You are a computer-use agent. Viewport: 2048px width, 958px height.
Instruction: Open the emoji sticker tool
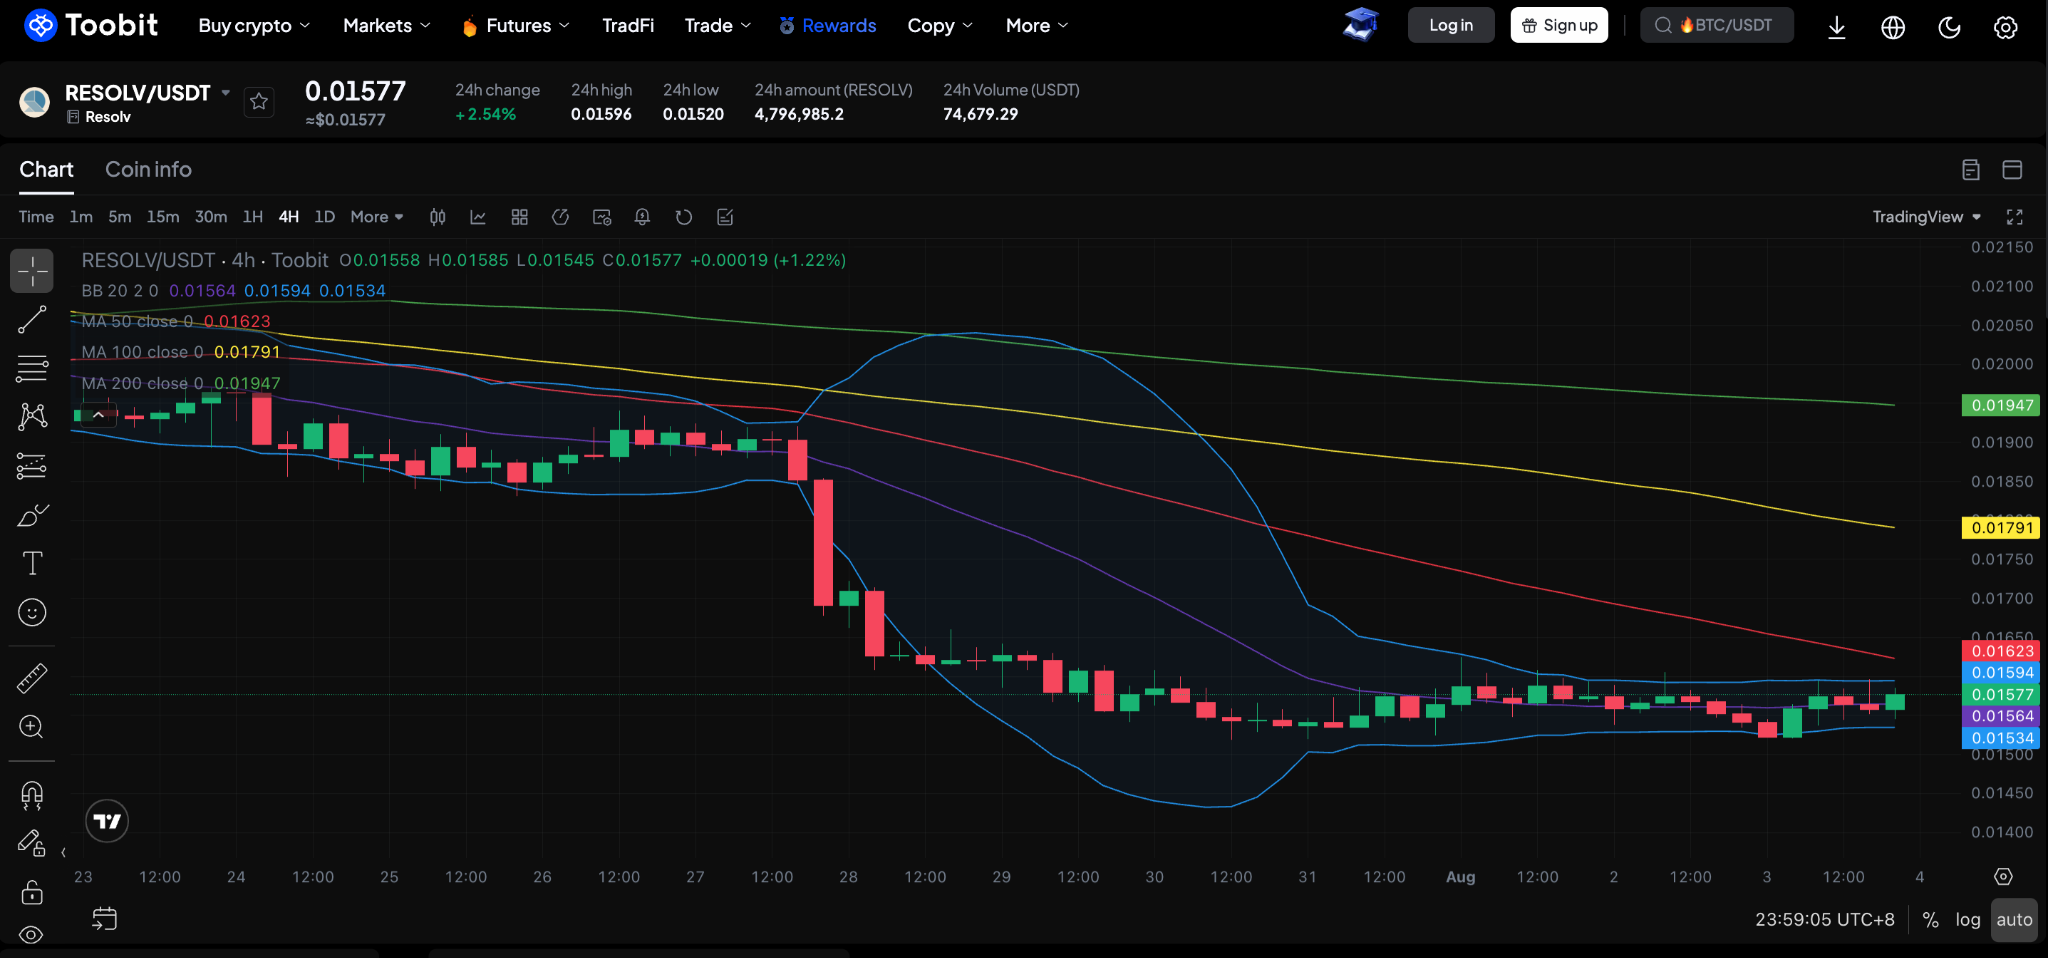(32, 612)
